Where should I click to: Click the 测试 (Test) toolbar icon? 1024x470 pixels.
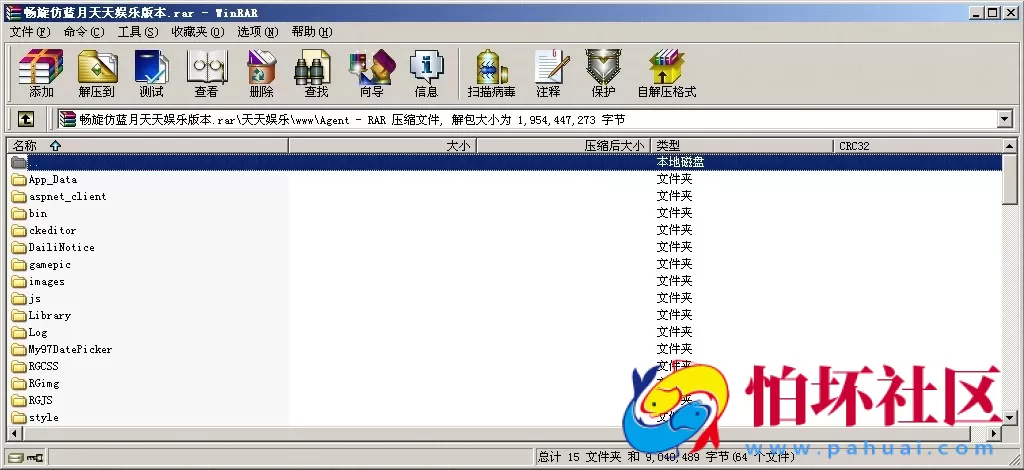click(x=152, y=67)
